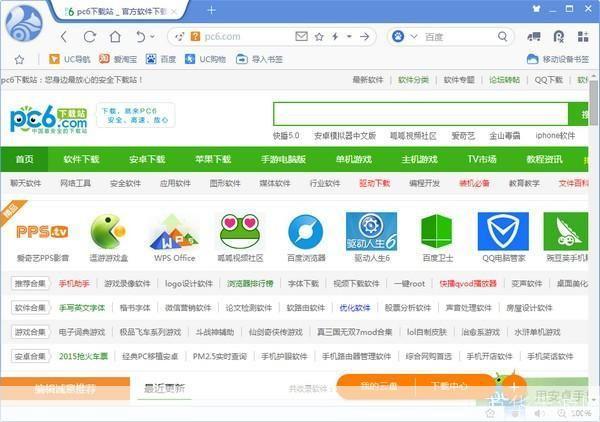Expand the search engine chooser arrow
600x422 pixels.
414,37
